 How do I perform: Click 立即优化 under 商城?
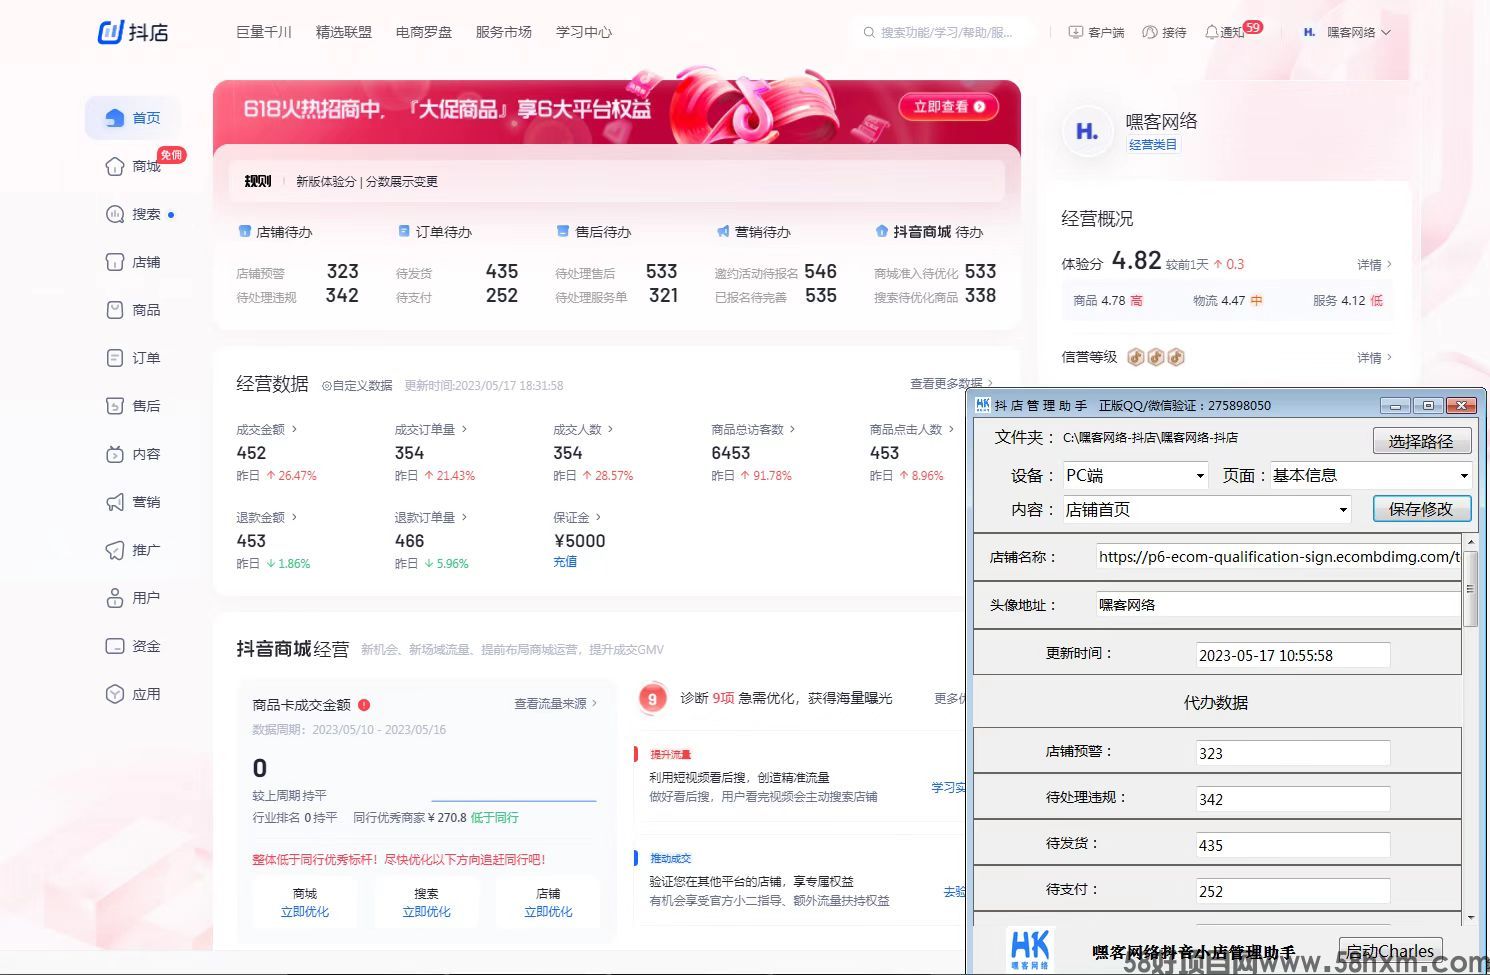[x=305, y=912]
